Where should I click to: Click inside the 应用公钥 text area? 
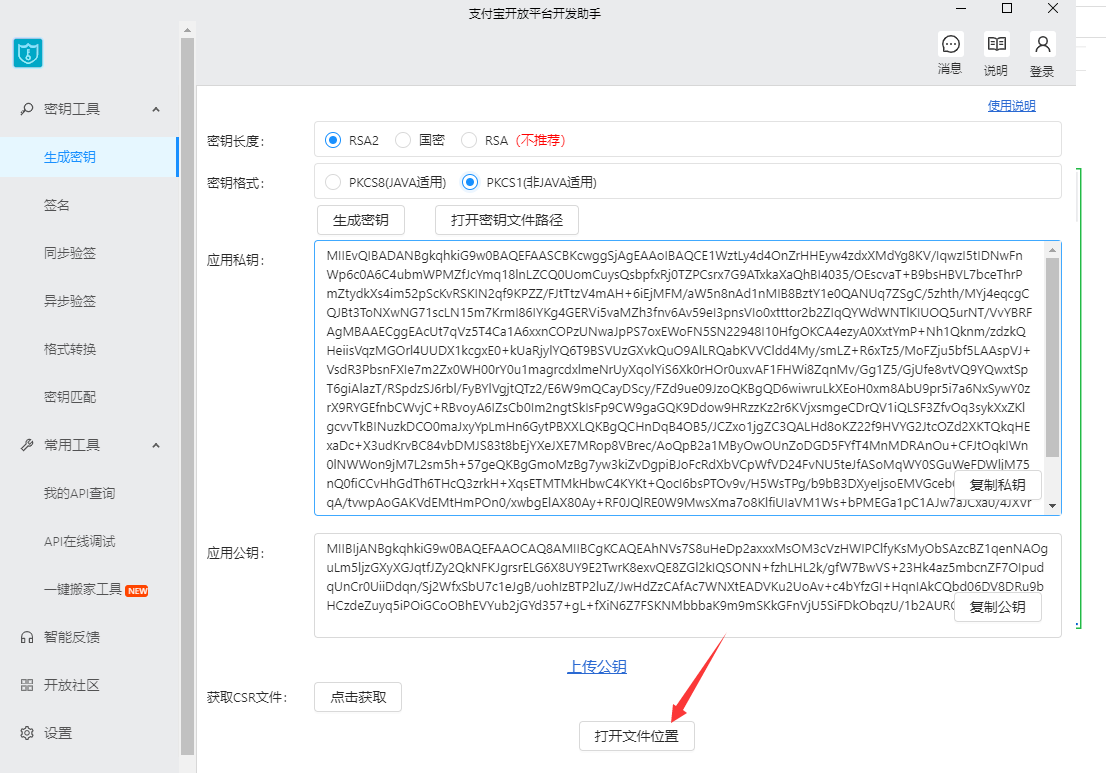click(x=688, y=585)
